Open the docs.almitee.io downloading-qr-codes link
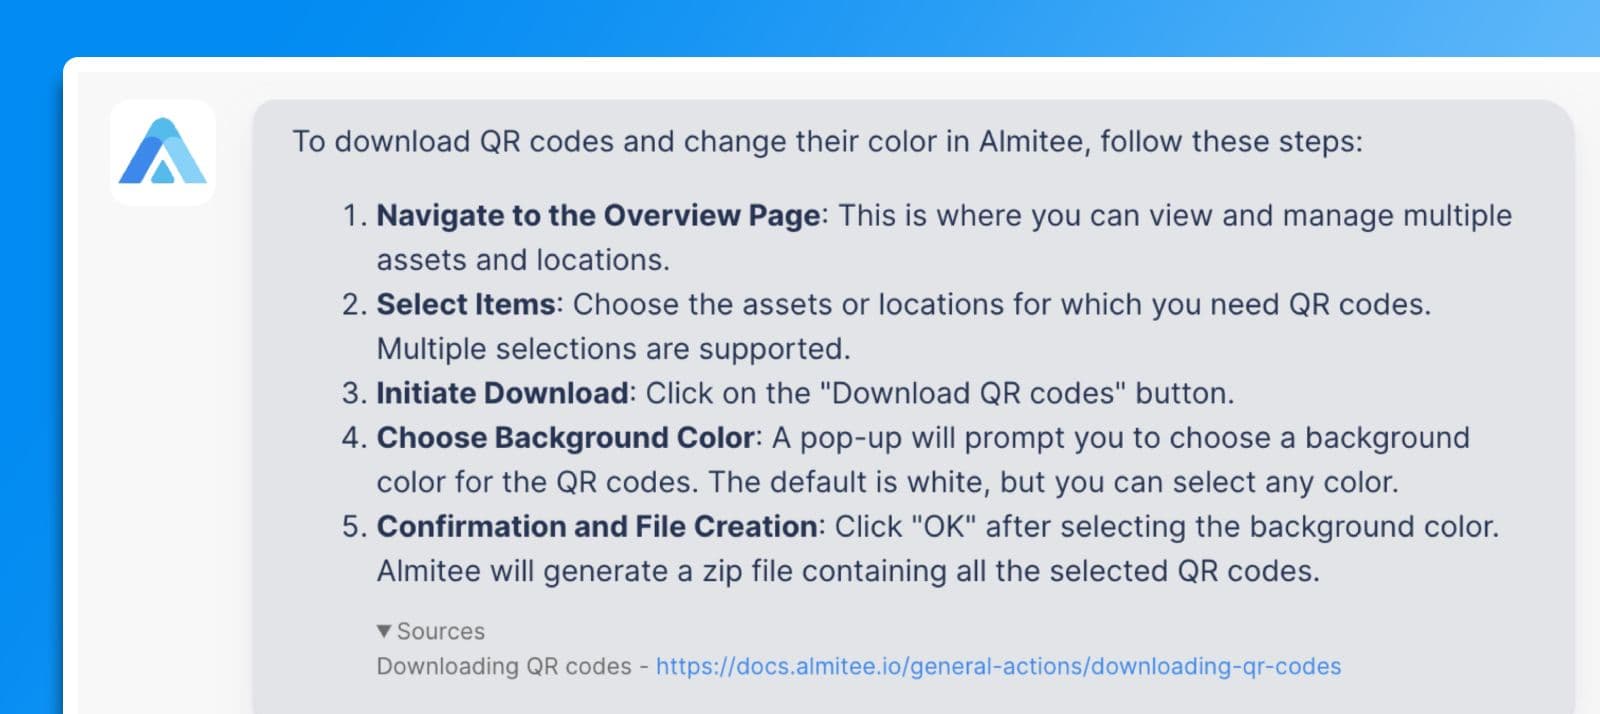The height and width of the screenshot is (714, 1600). tap(998, 666)
